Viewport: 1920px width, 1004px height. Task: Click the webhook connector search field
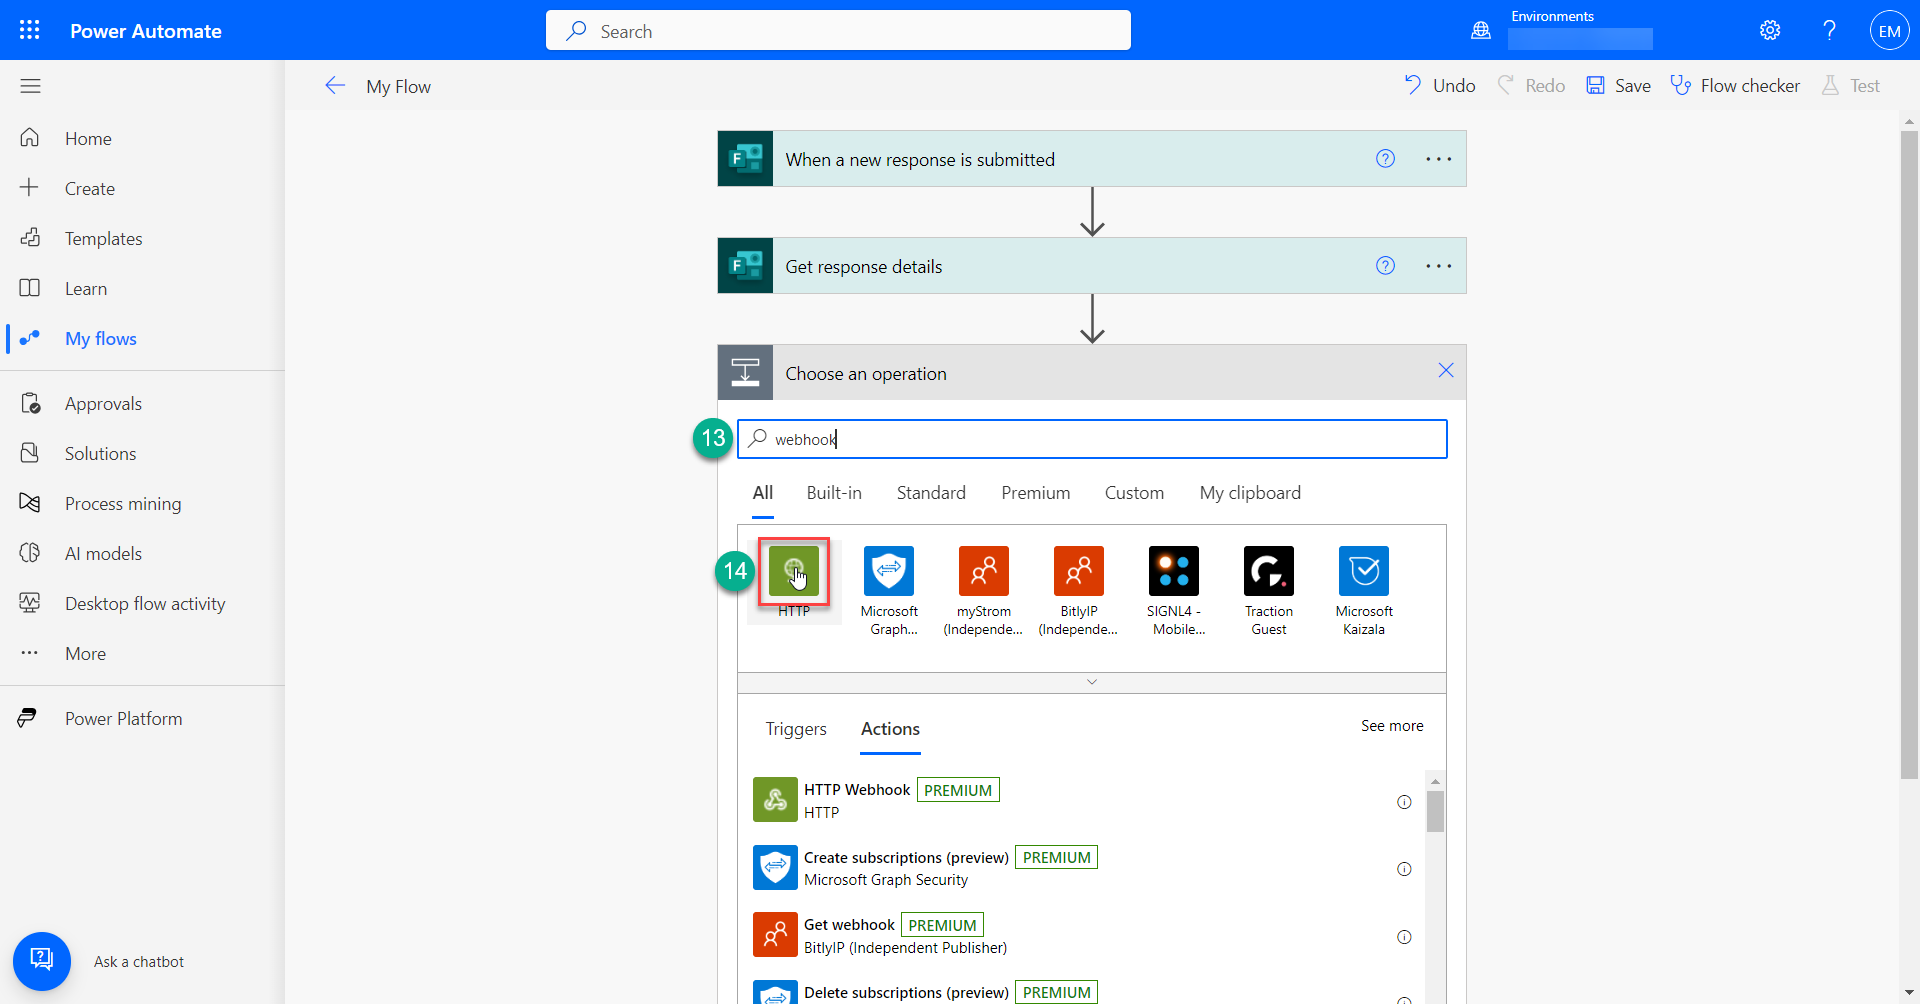[x=1092, y=439]
